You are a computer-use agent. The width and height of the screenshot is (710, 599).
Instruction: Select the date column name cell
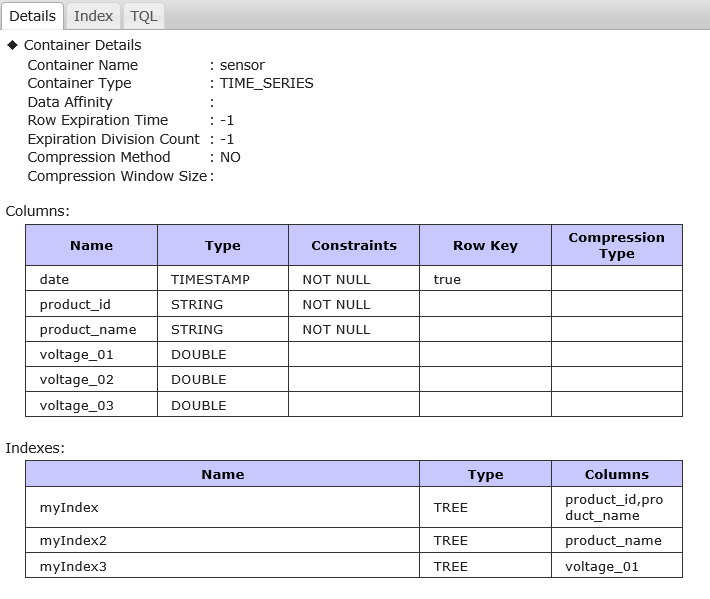pos(55,279)
